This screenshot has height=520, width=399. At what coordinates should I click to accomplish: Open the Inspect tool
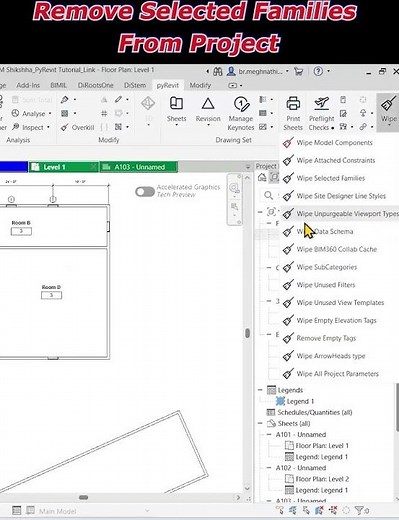point(28,127)
